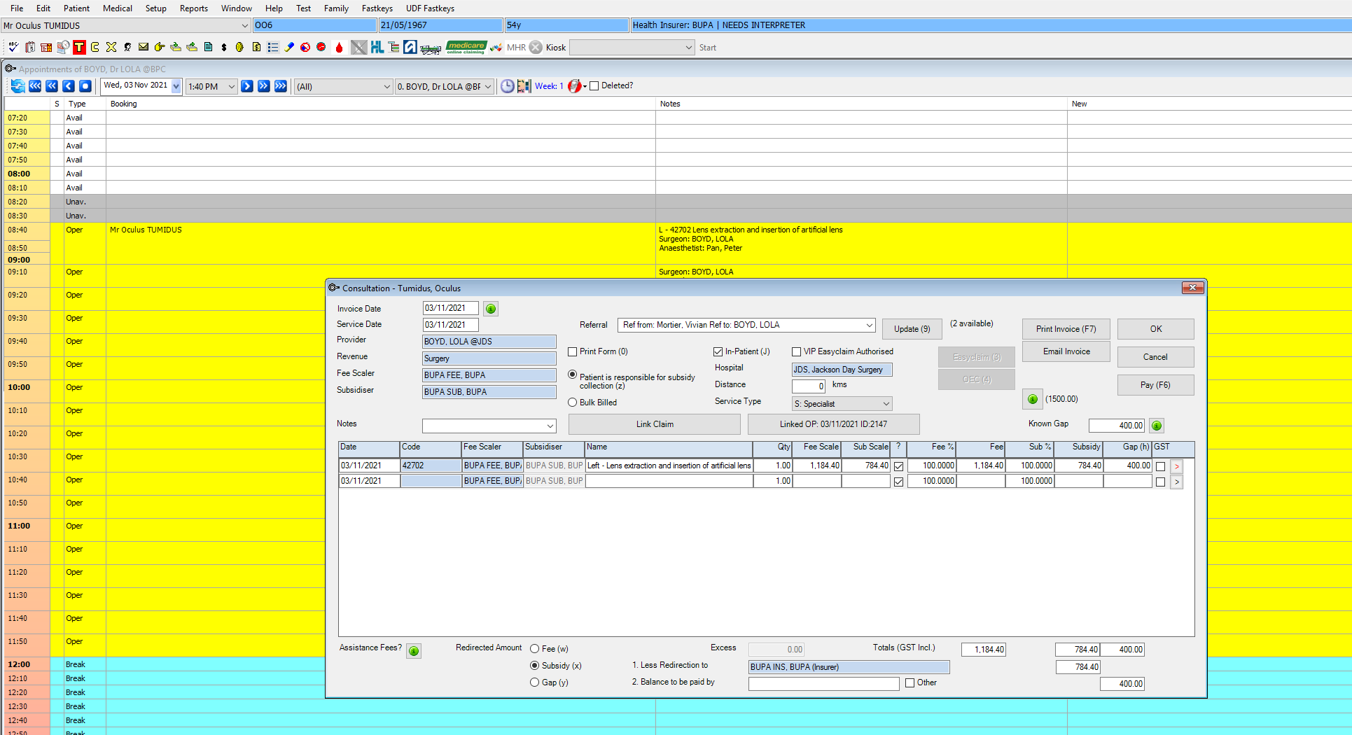The image size is (1352, 735).
Task: Click the Link Claim button
Action: [655, 424]
